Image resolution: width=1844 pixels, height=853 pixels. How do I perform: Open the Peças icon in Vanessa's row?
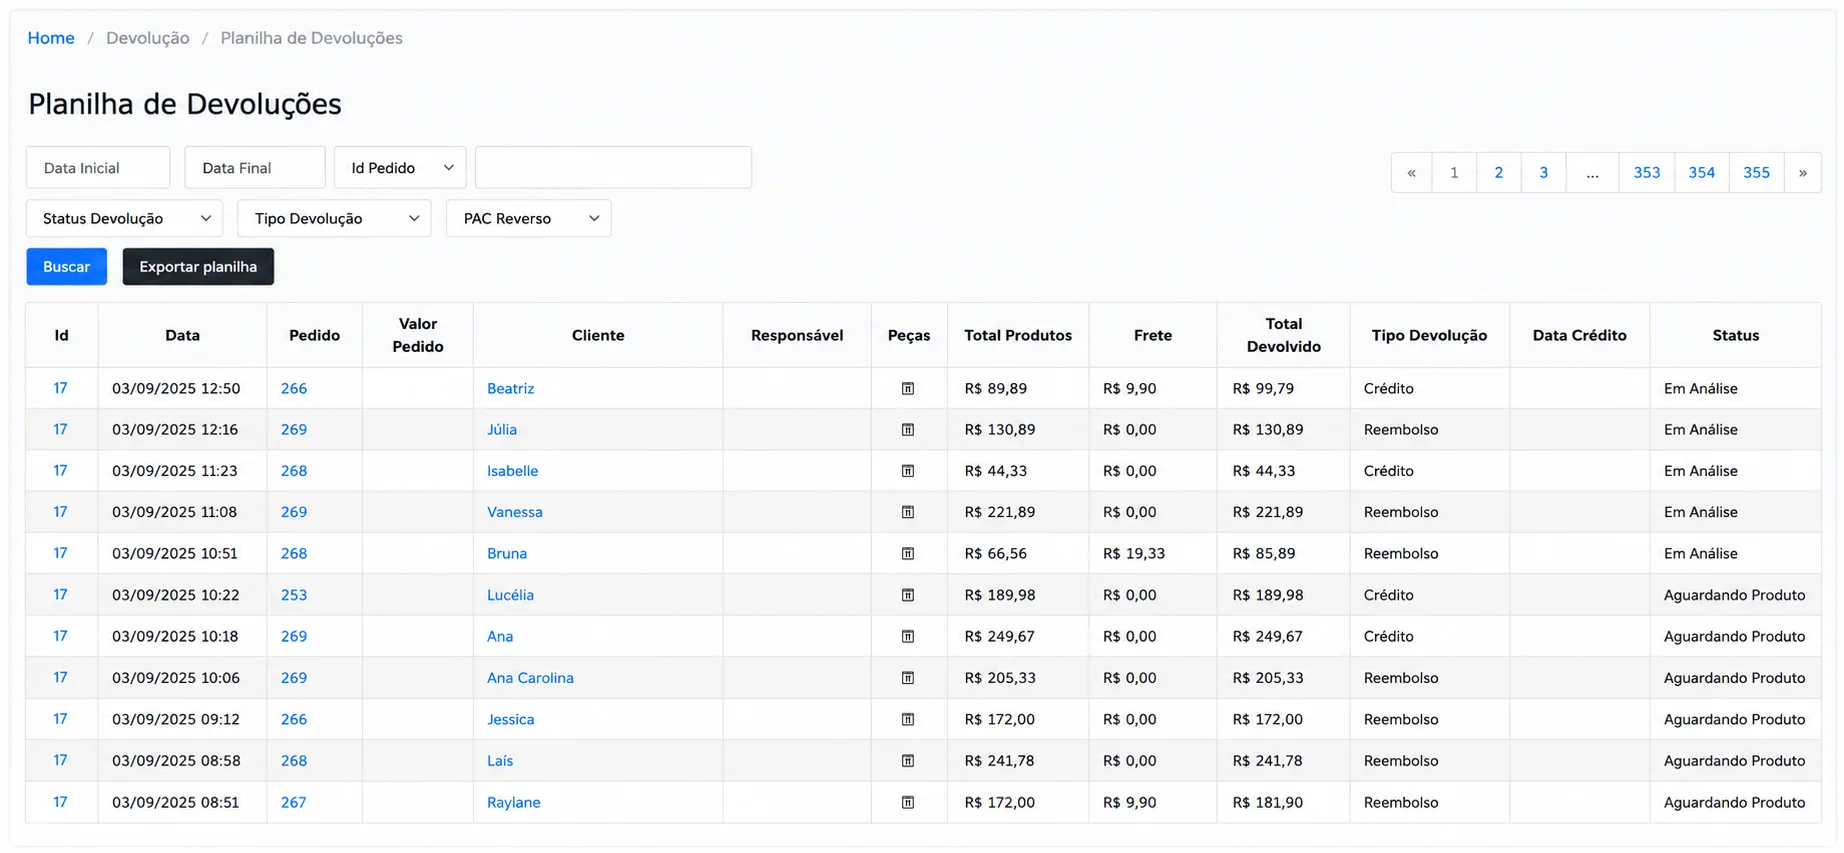pos(908,512)
